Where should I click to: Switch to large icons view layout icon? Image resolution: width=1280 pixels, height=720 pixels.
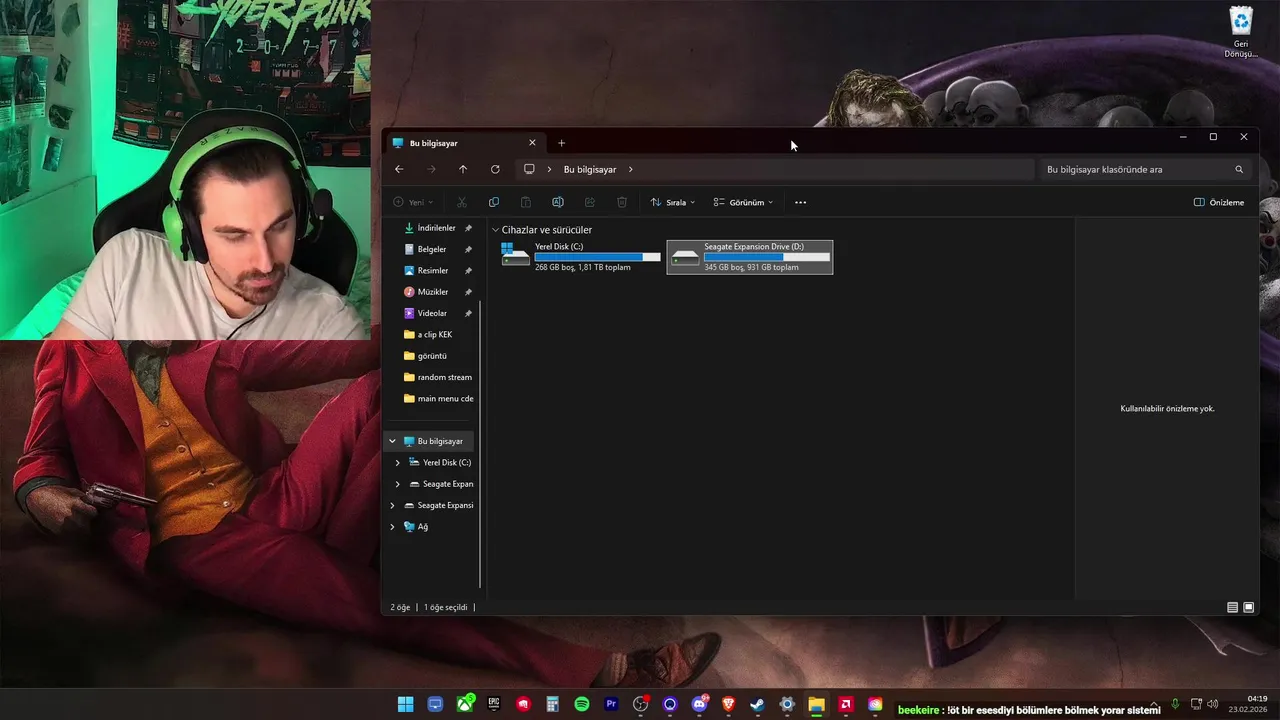click(x=1248, y=607)
